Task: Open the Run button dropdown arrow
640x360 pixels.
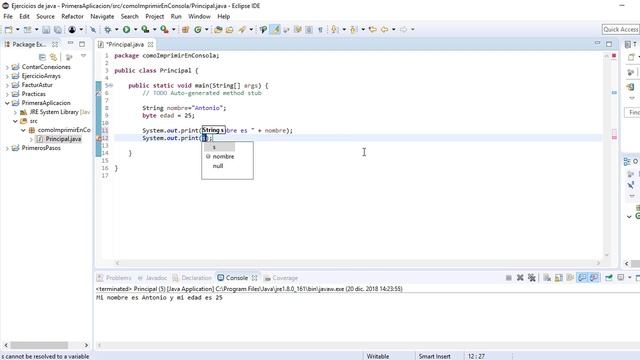Action: [136, 30]
